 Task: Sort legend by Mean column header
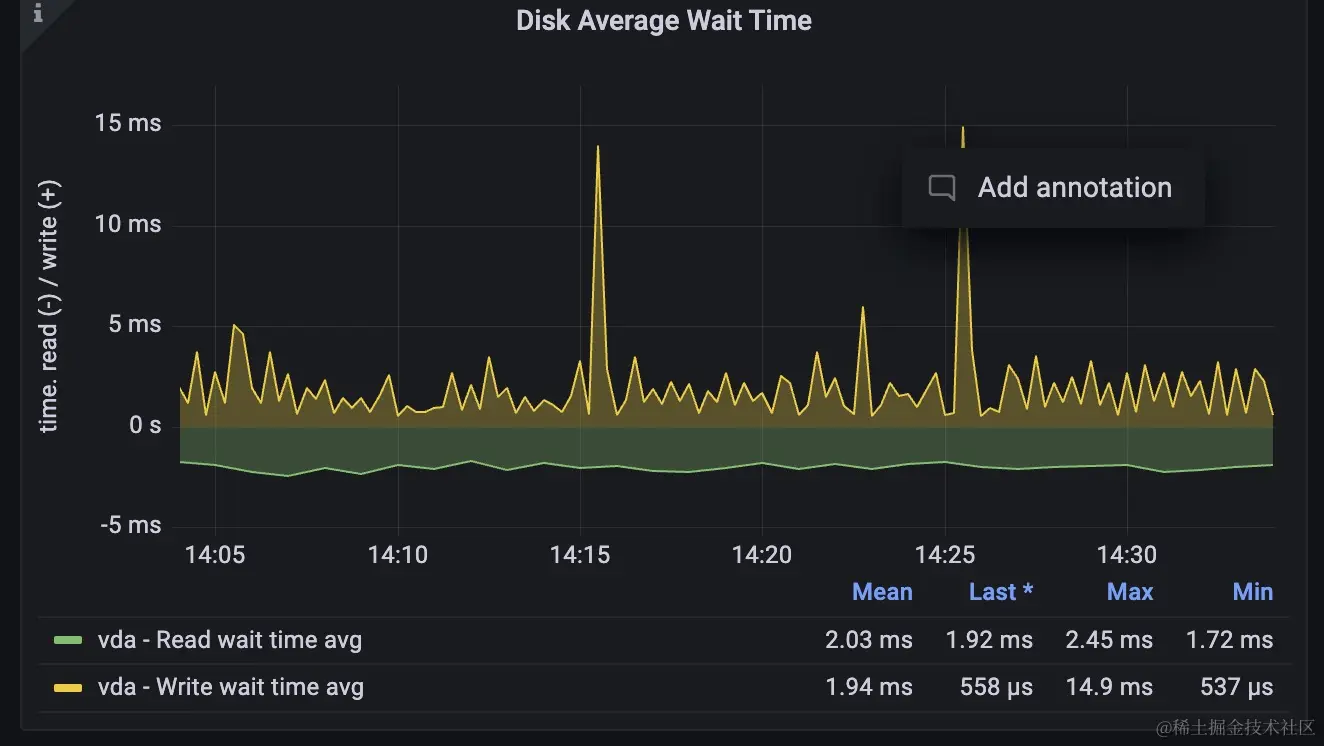(x=882, y=592)
